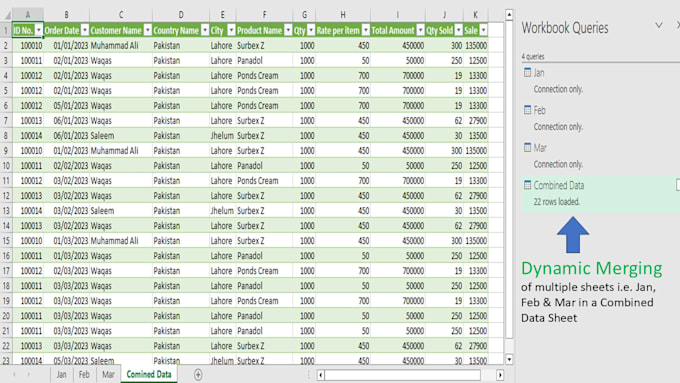Image resolution: width=680 pixels, height=383 pixels.
Task: Switch to the Feb sheet tab
Action: pyautogui.click(x=84, y=374)
